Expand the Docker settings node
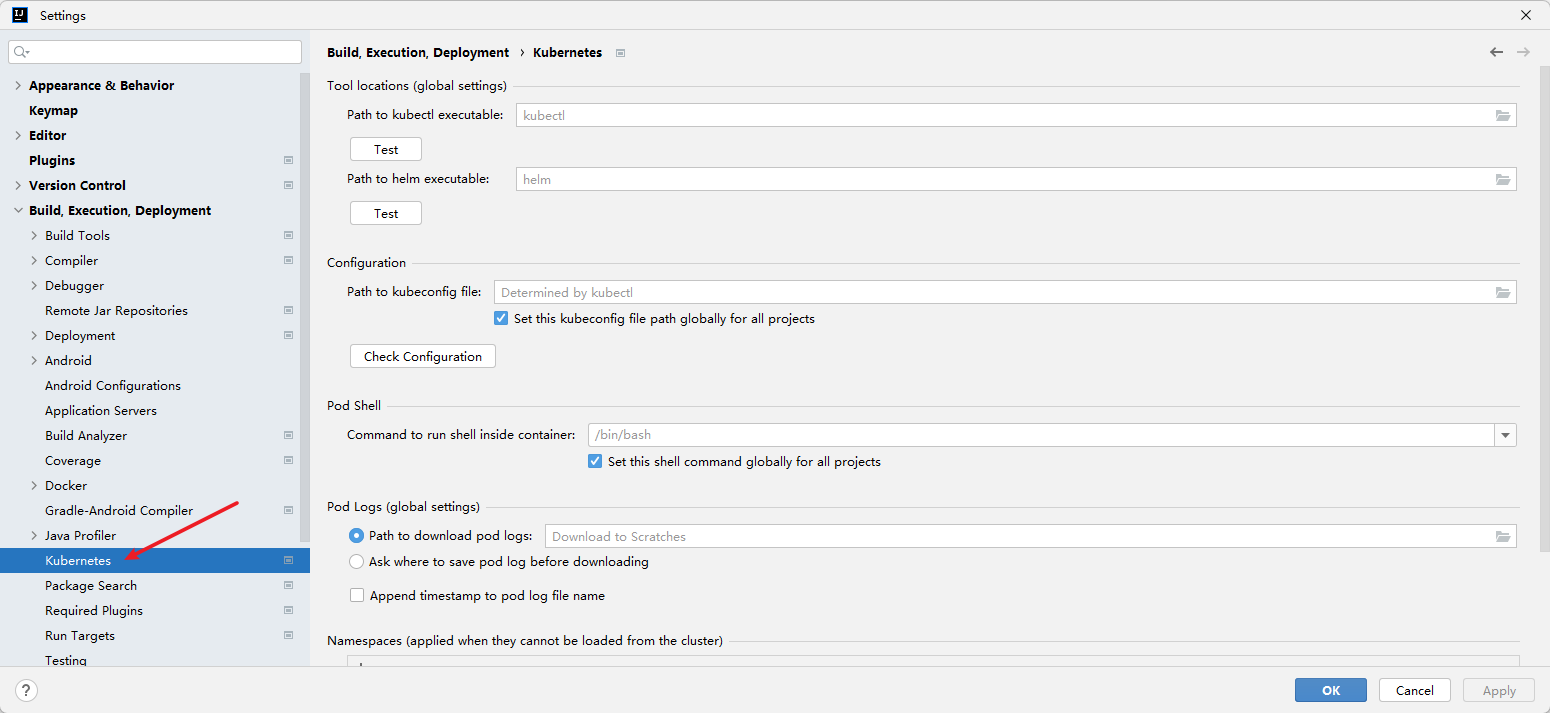 pos(34,486)
